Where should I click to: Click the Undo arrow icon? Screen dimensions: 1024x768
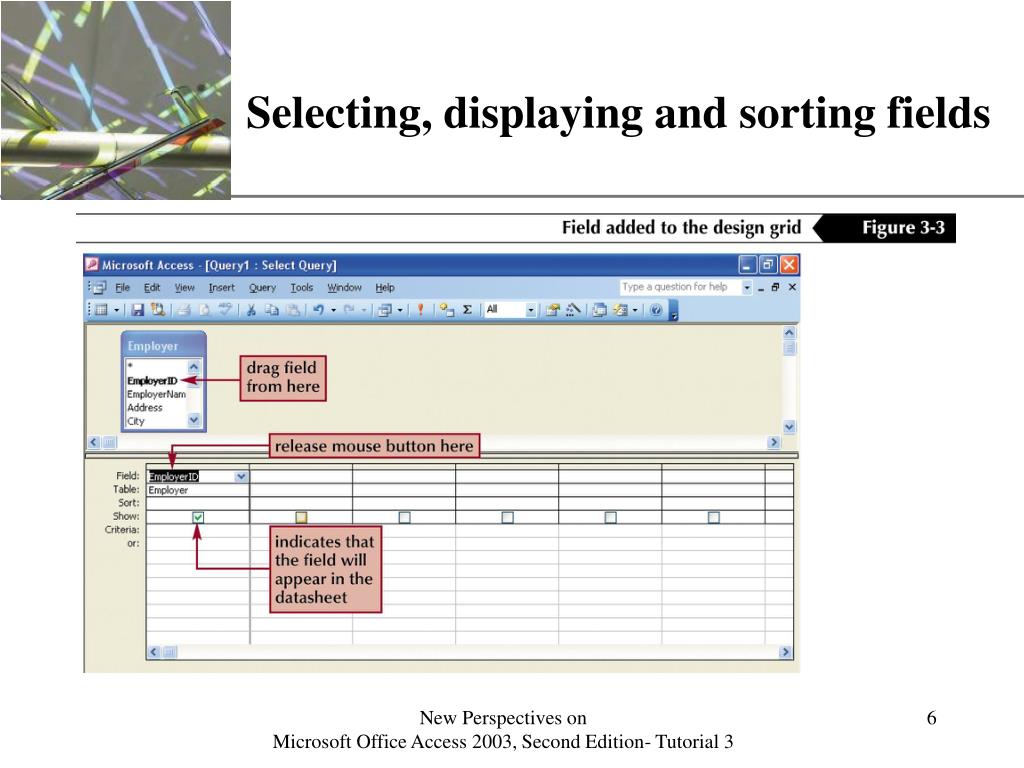tap(318, 310)
